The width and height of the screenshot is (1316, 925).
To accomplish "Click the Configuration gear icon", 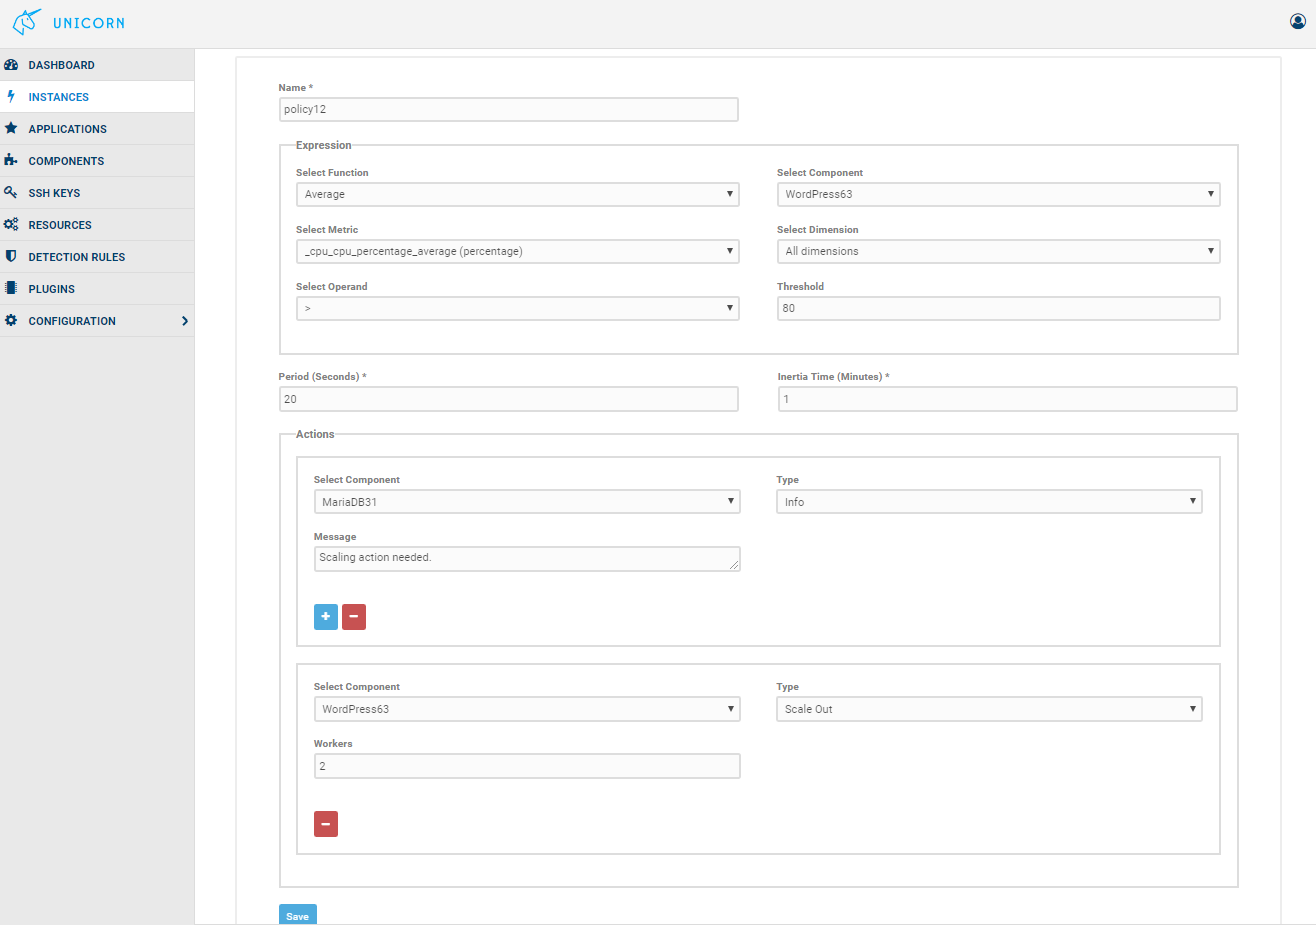I will pos(11,320).
